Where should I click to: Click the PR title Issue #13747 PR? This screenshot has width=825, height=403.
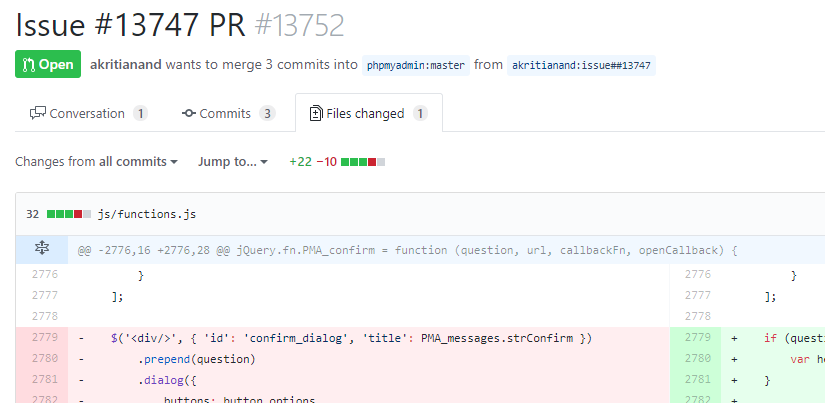click(x=130, y=24)
